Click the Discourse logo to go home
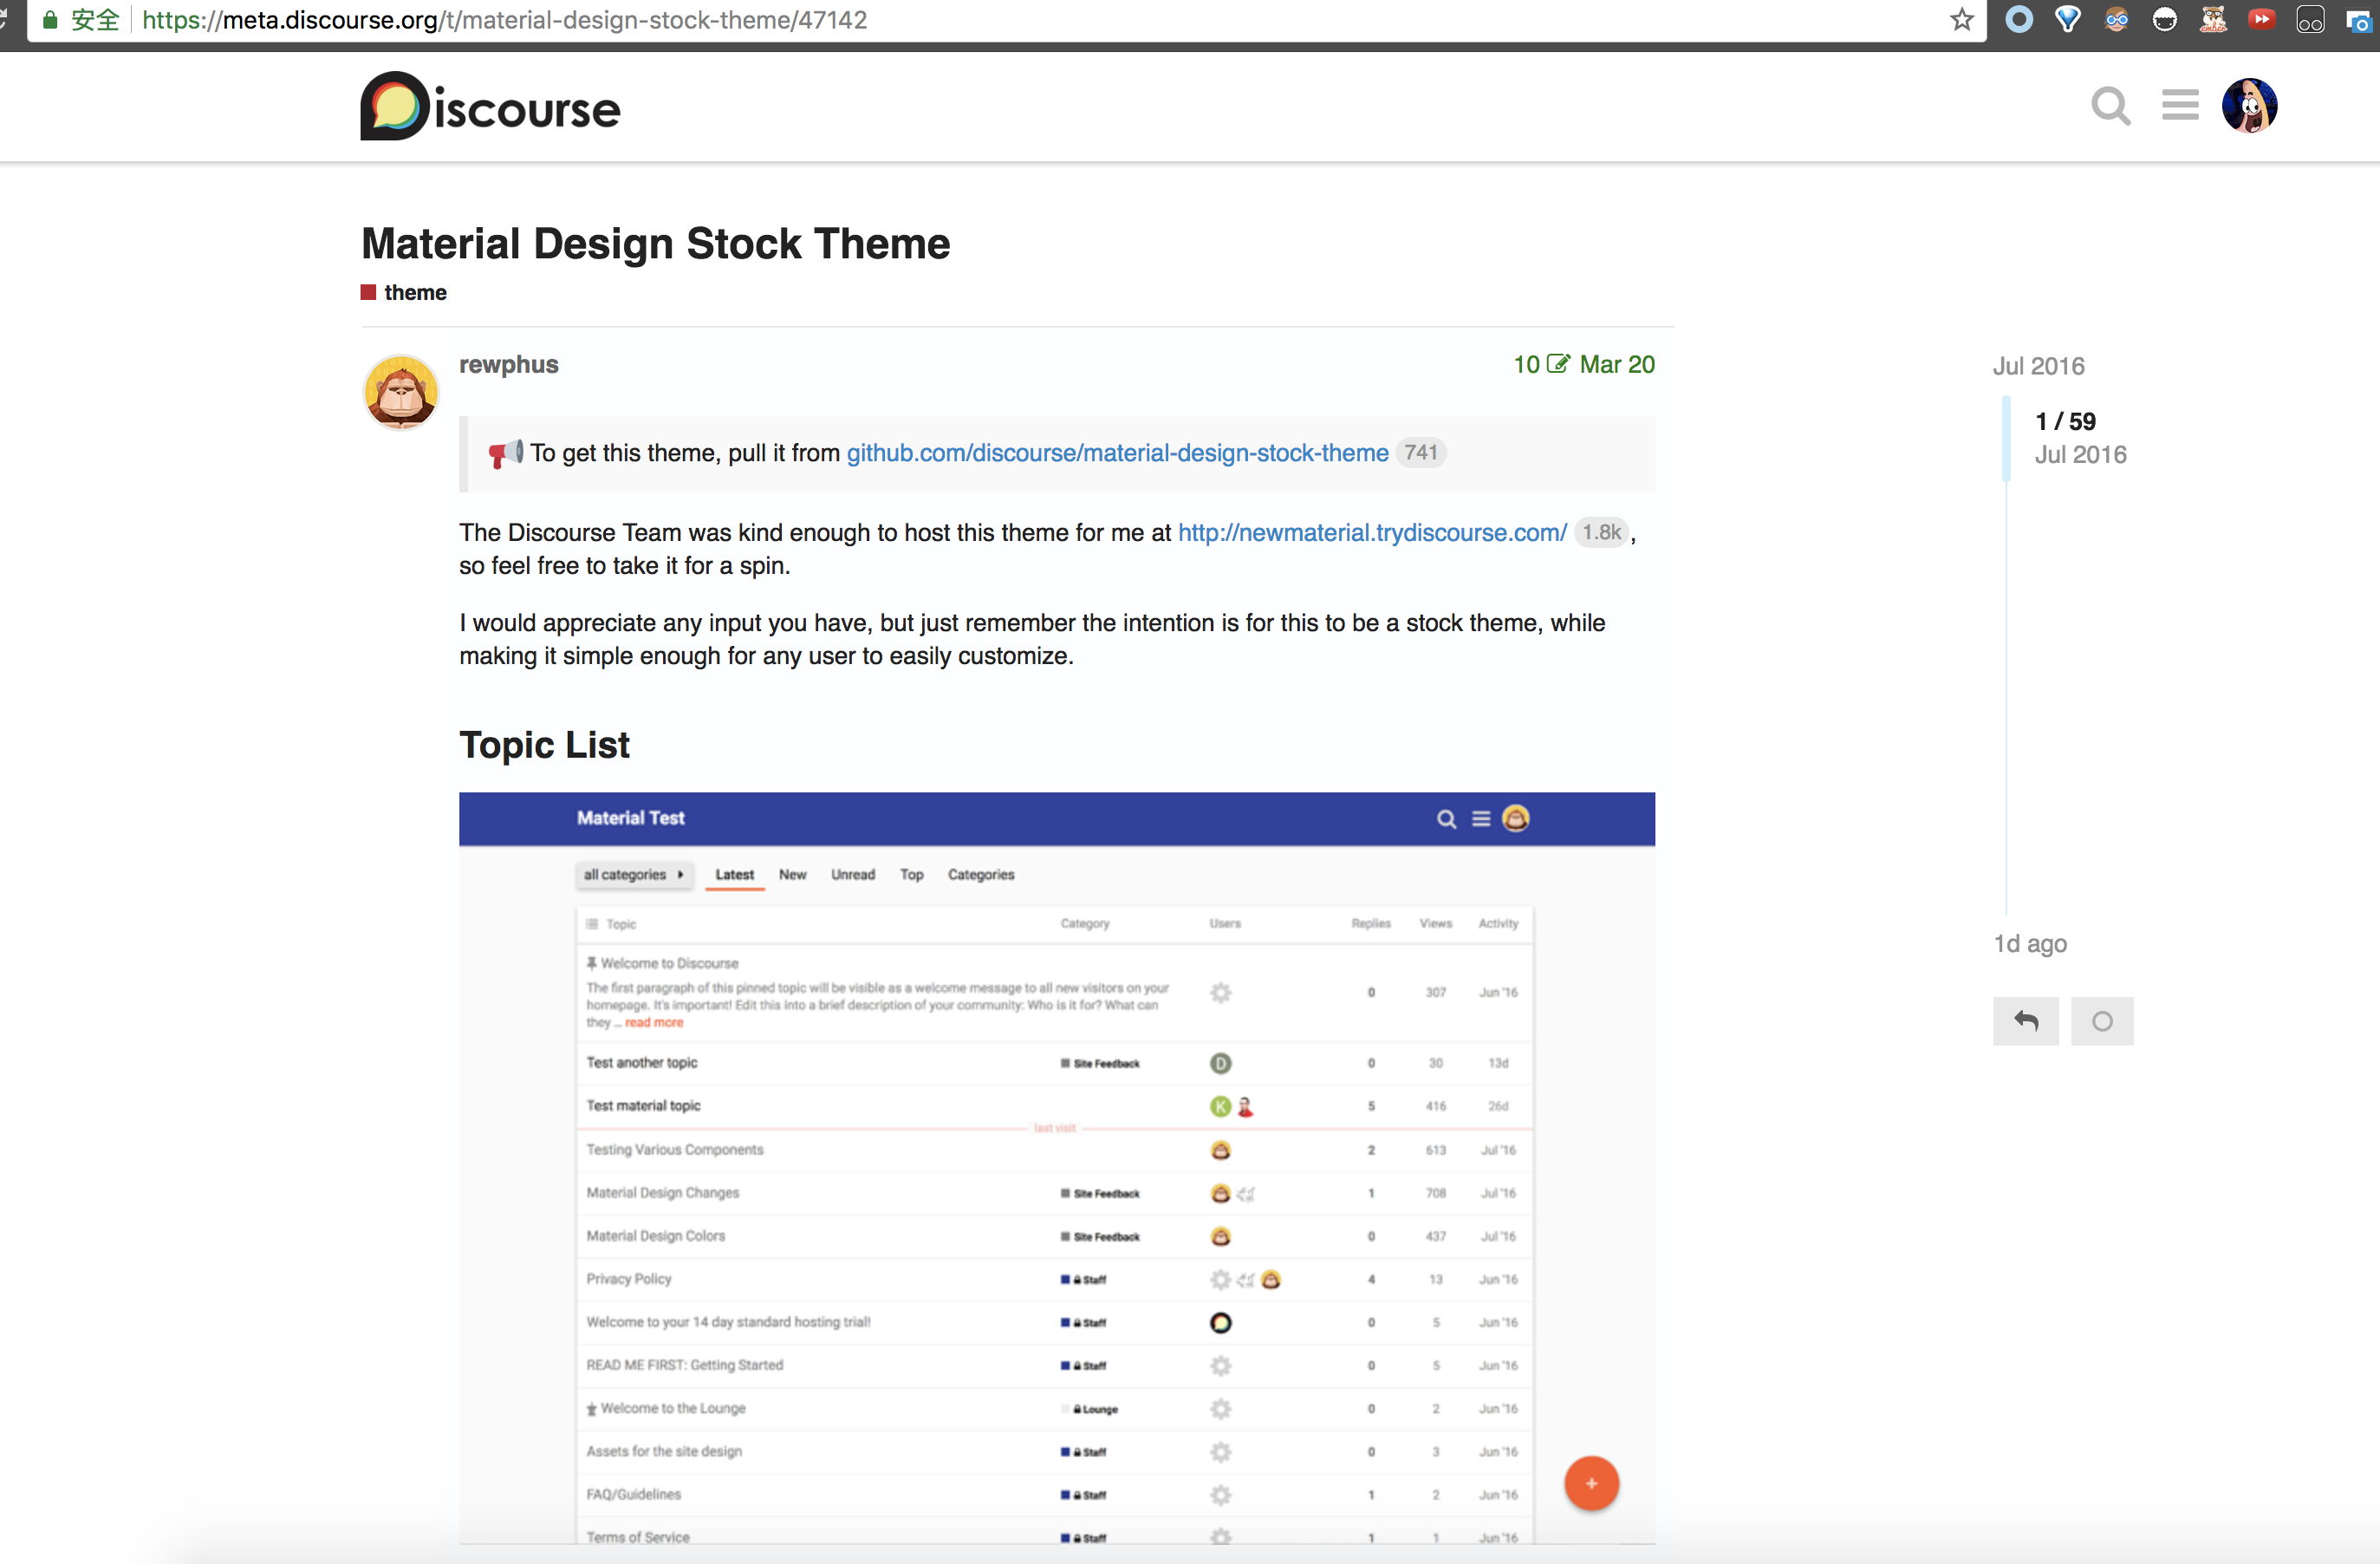This screenshot has width=2380, height=1564. [490, 106]
